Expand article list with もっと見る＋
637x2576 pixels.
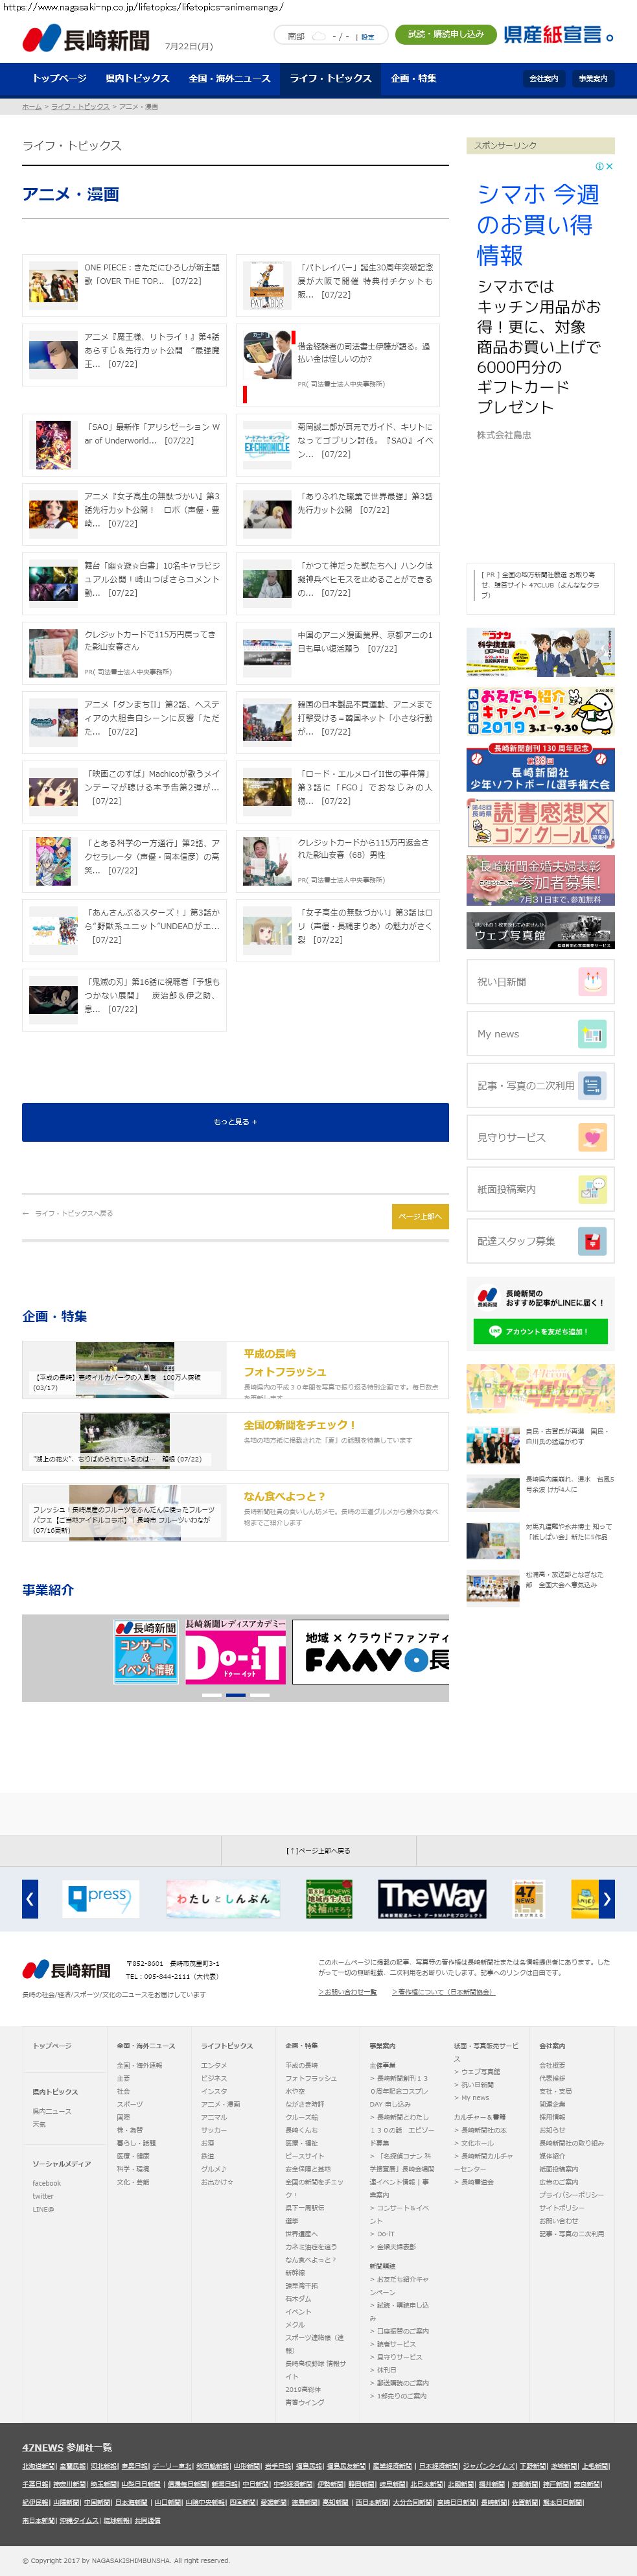point(235,1122)
